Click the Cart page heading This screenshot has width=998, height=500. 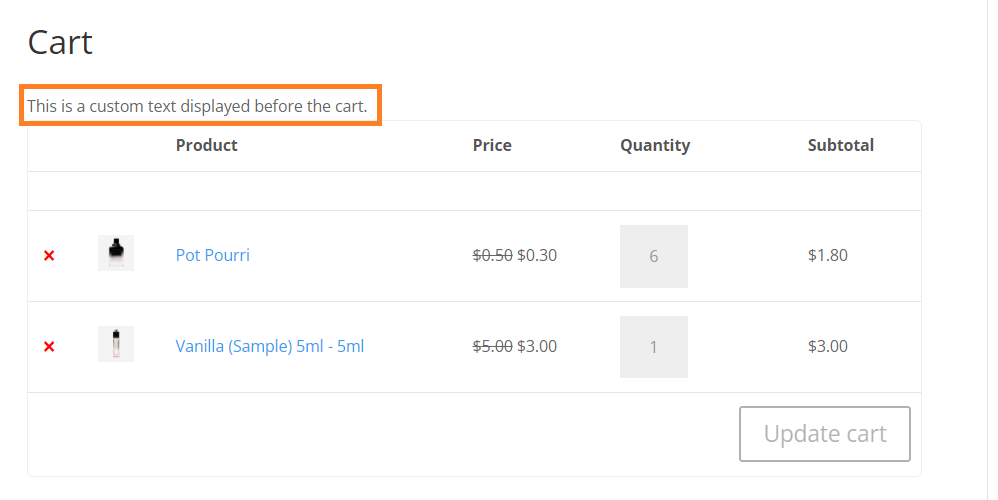point(60,43)
